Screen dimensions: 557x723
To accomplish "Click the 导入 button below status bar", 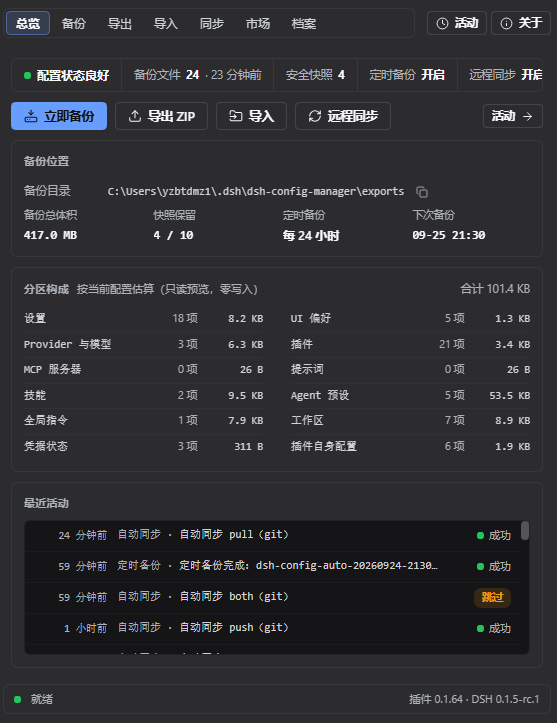I will tap(251, 116).
